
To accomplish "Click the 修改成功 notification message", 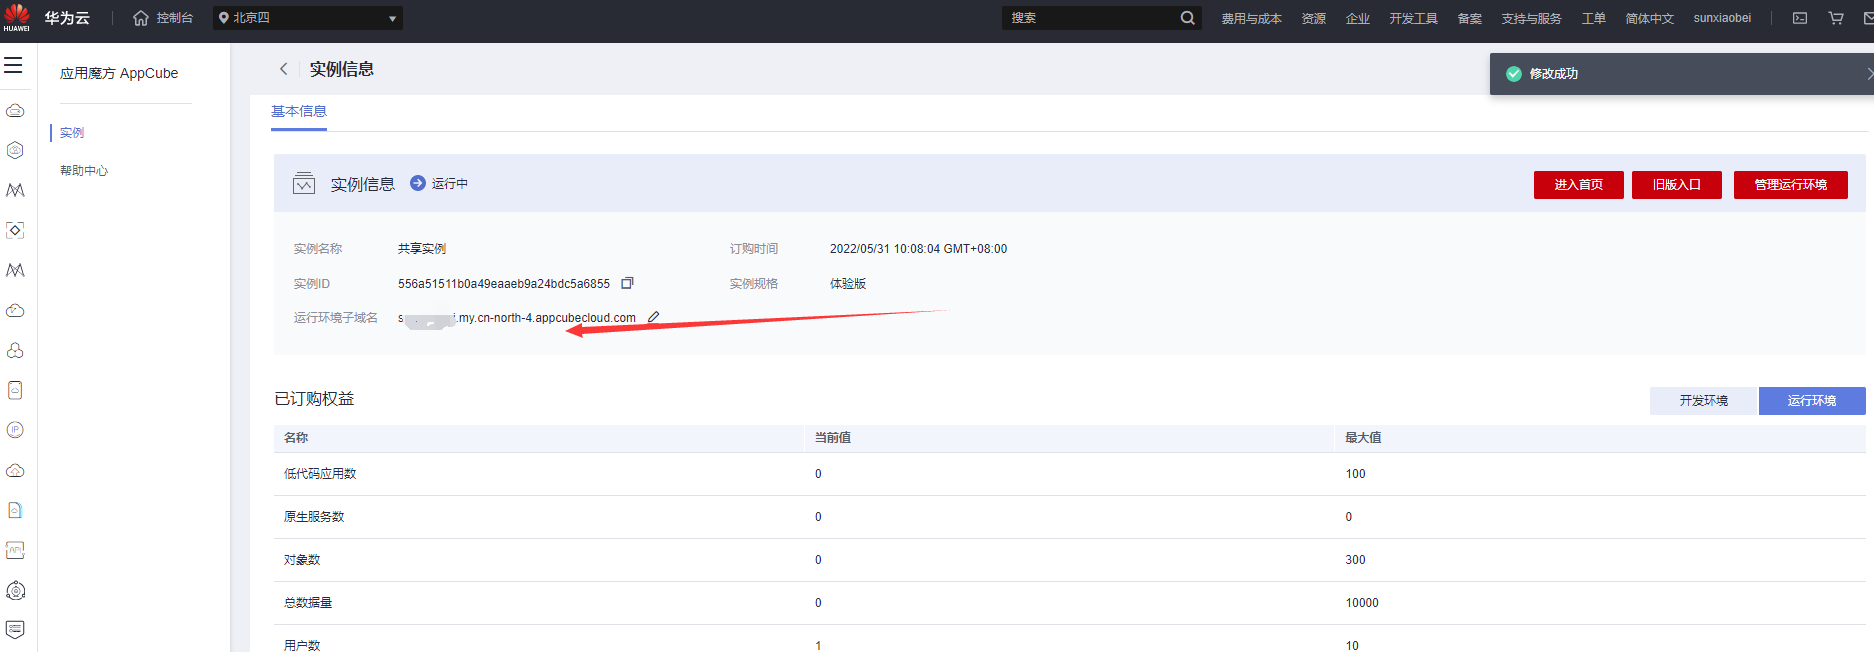I will (x=1554, y=74).
